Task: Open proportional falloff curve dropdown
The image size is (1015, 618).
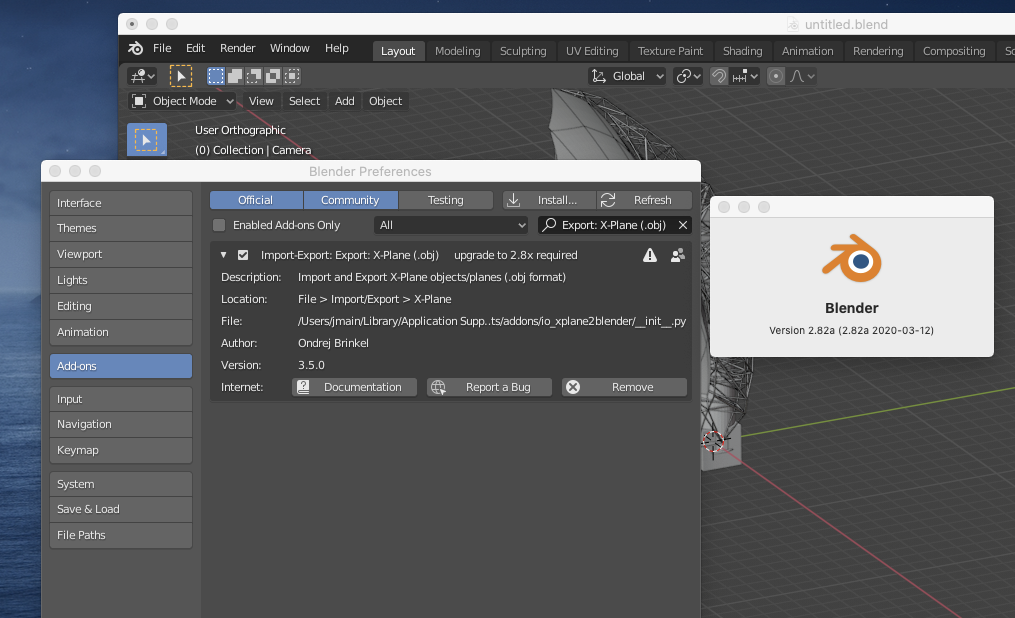Action: (802, 76)
